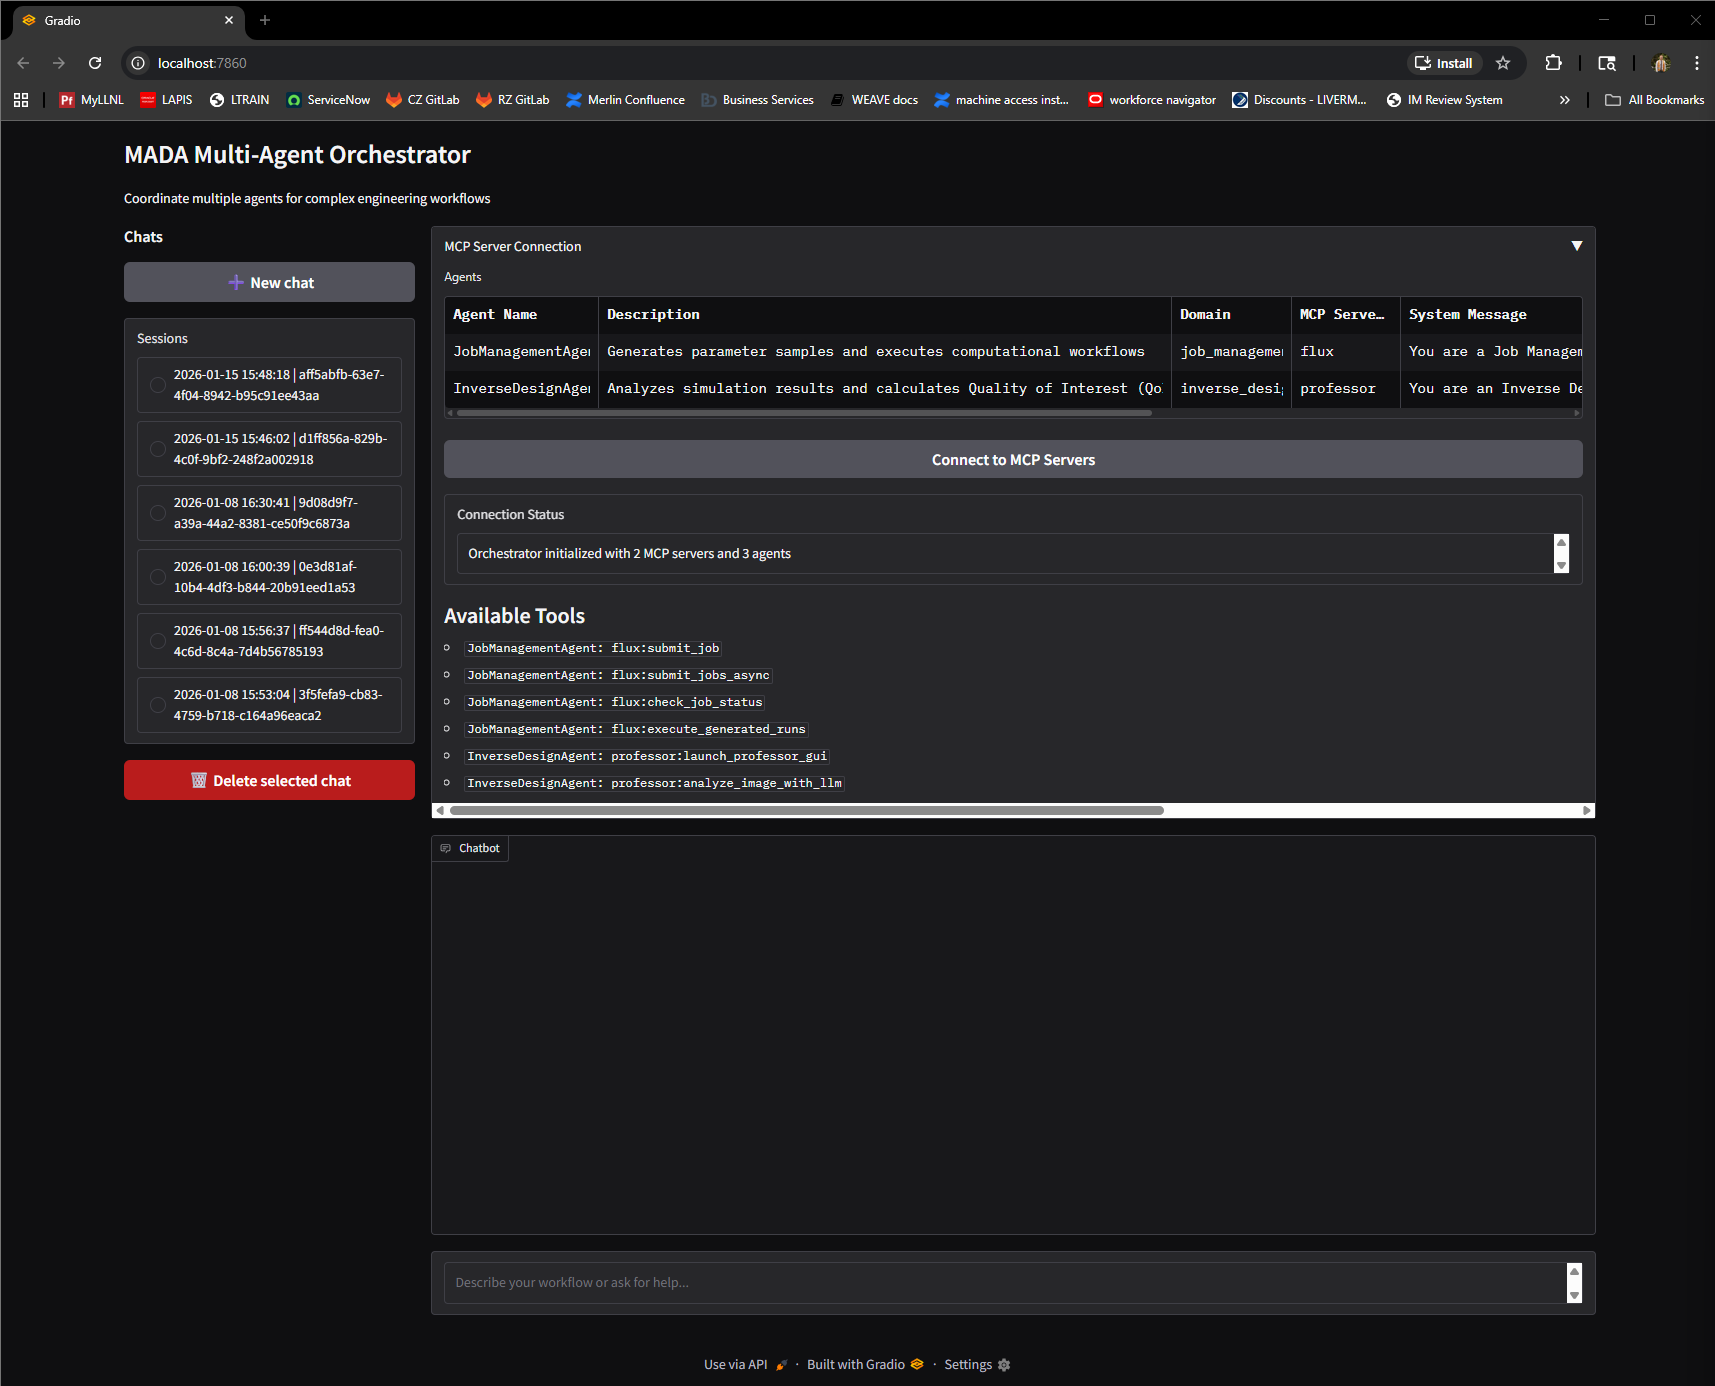The image size is (1715, 1386).
Task: Click the flux MCP server cell
Action: [x=1345, y=351]
